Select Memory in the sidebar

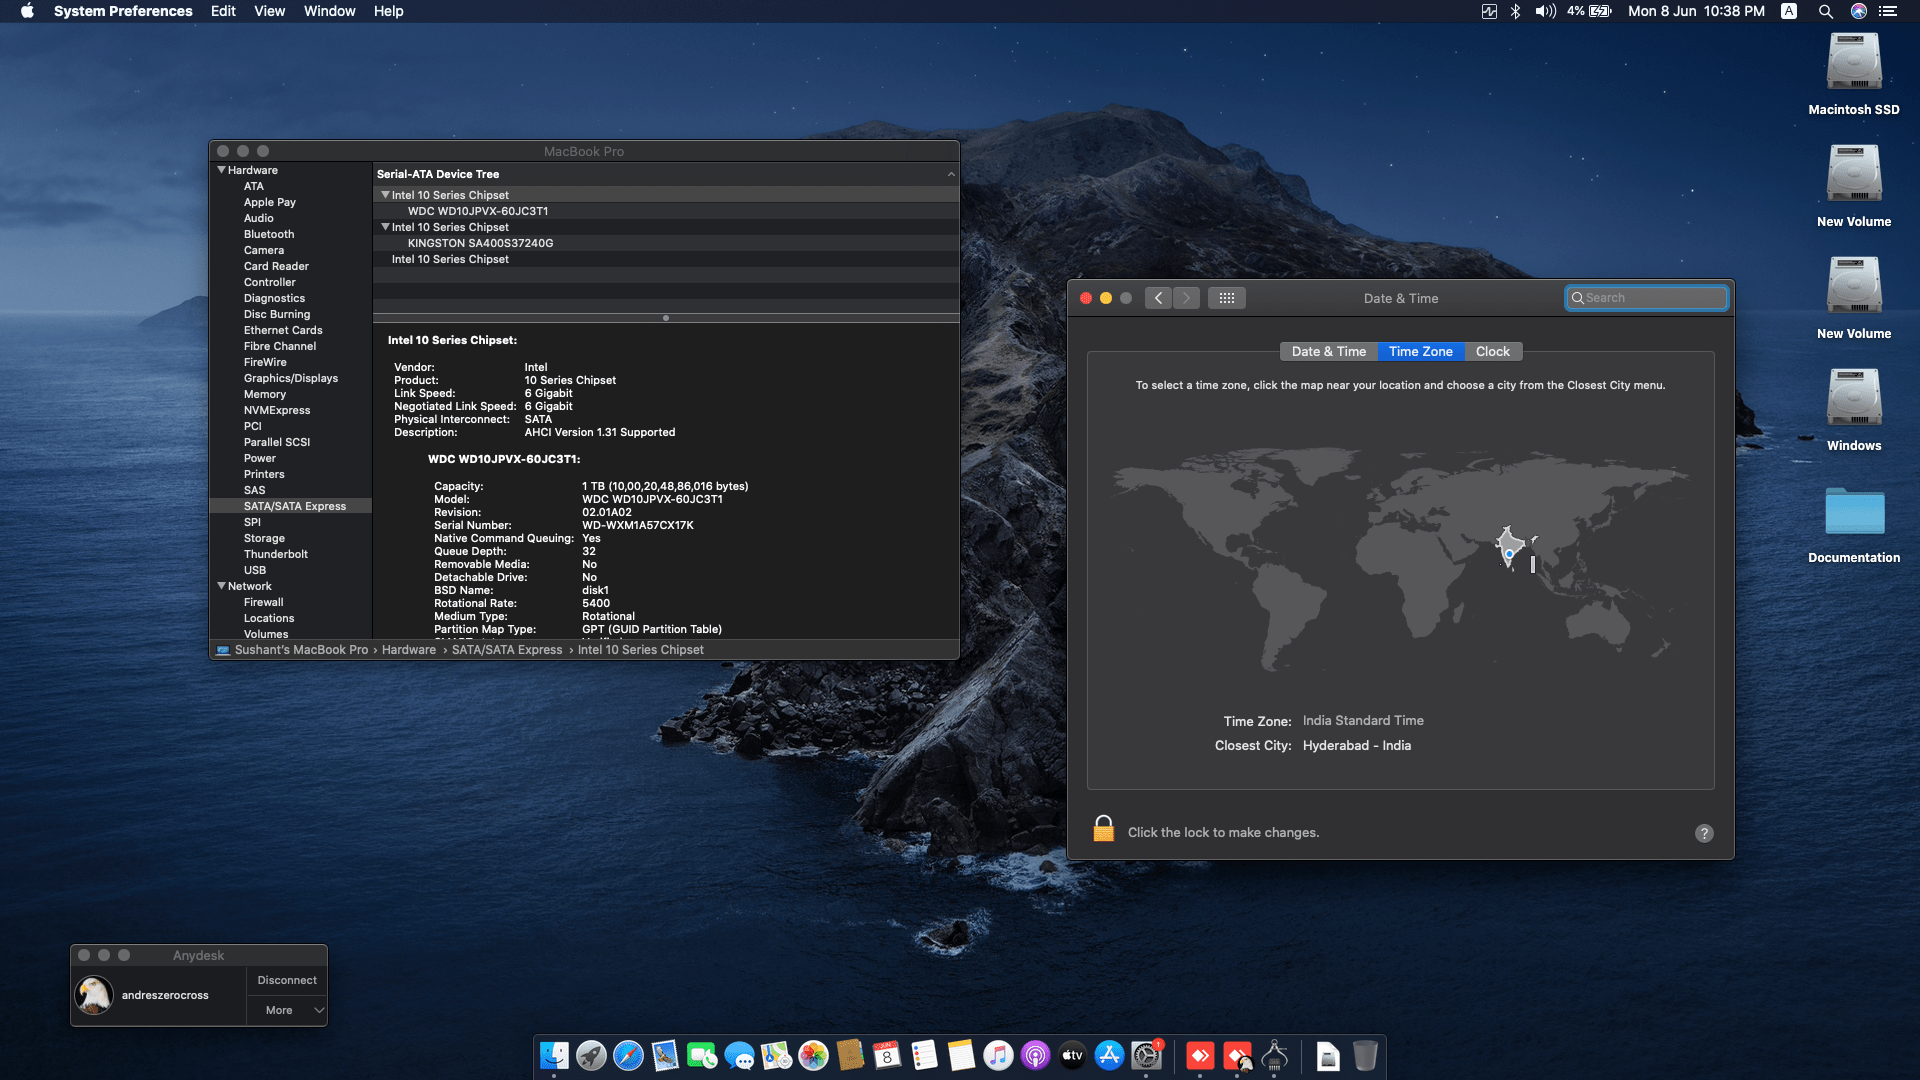[x=265, y=394]
